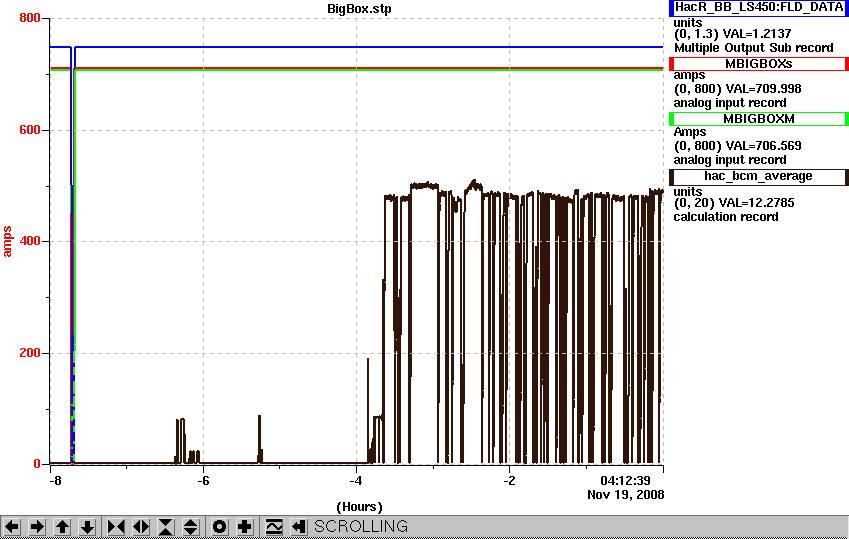Zoom in vertically with the hourglass-shaped icon

pyautogui.click(x=166, y=527)
